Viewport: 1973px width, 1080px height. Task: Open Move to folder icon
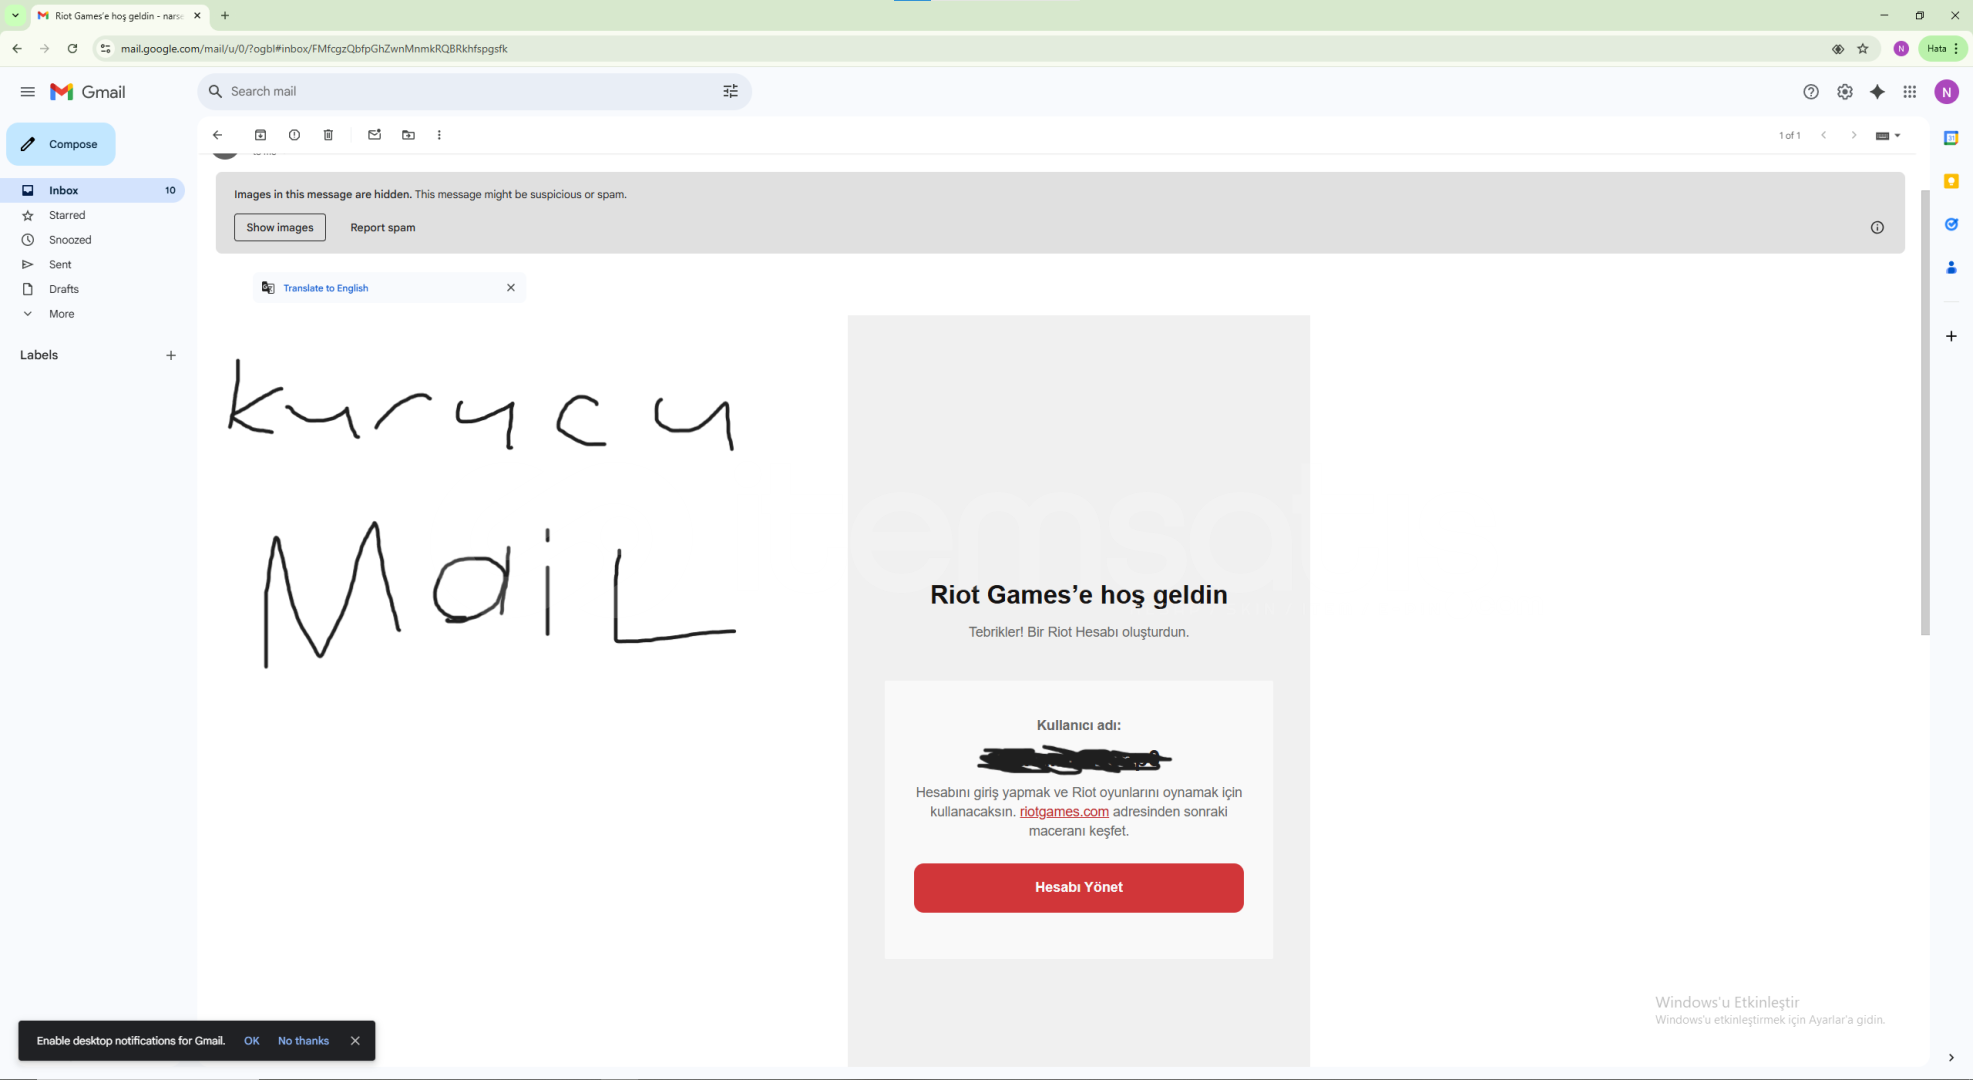[x=408, y=135]
